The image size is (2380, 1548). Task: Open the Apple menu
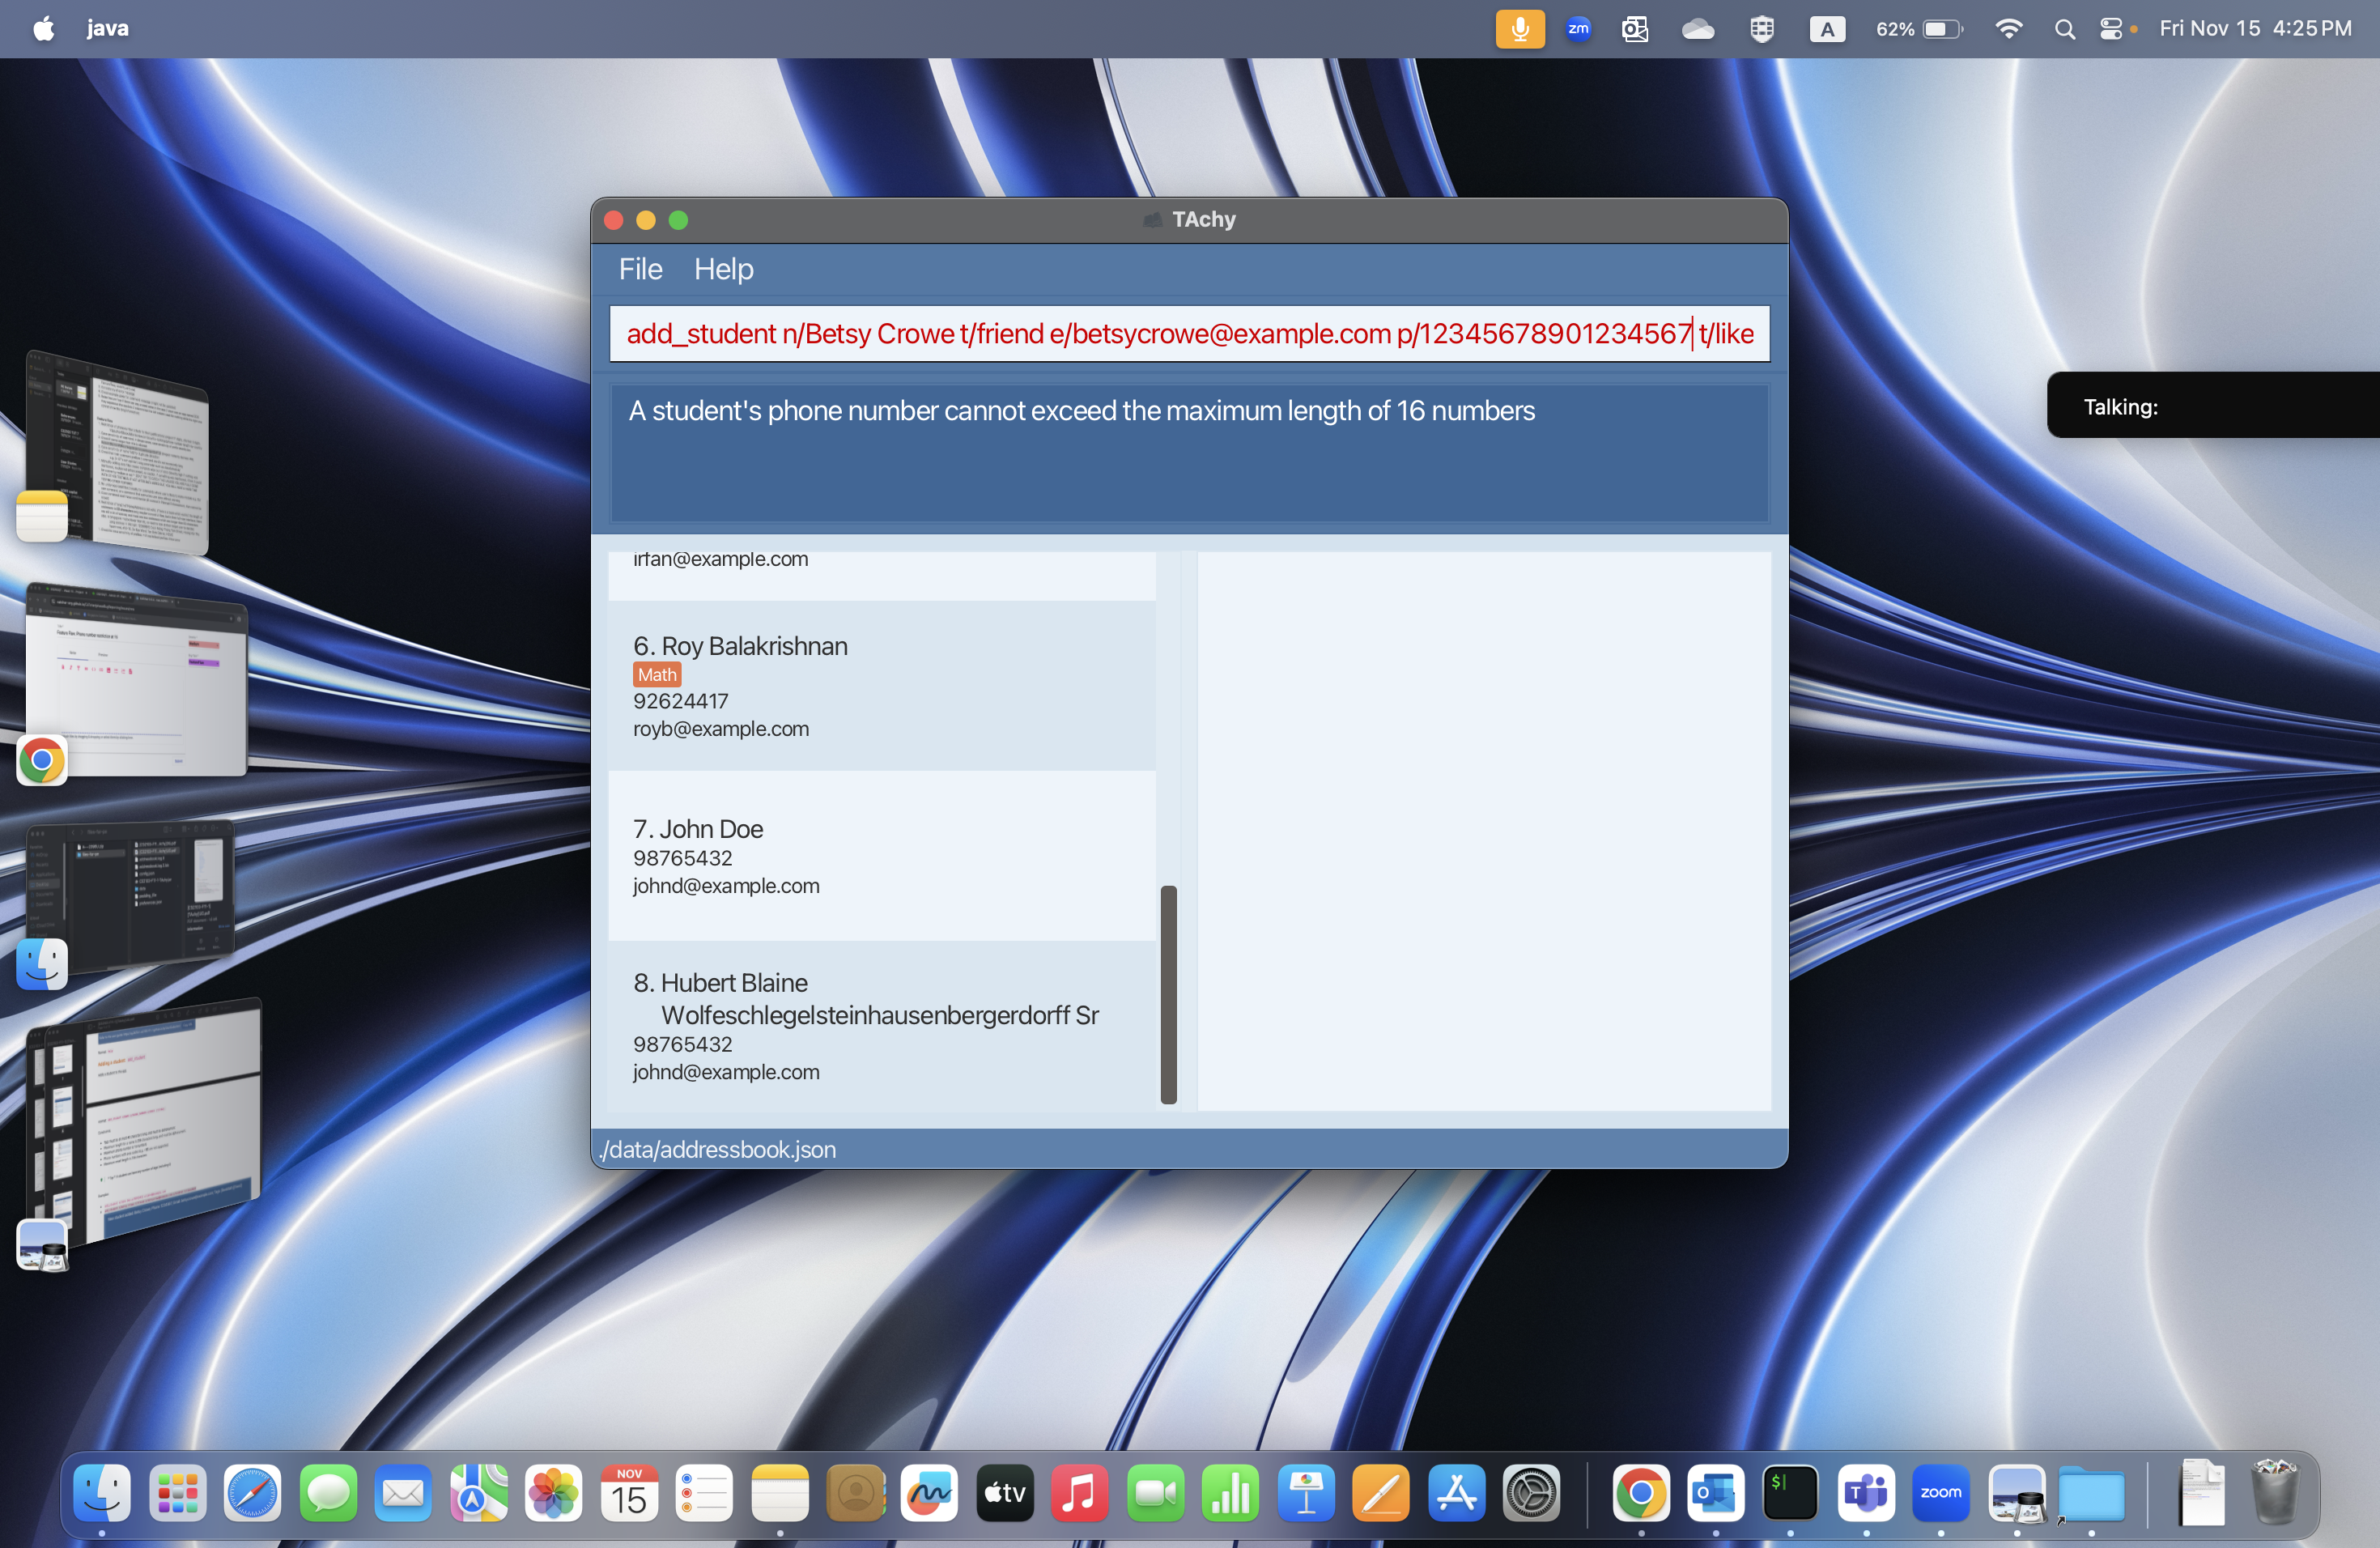click(x=44, y=28)
